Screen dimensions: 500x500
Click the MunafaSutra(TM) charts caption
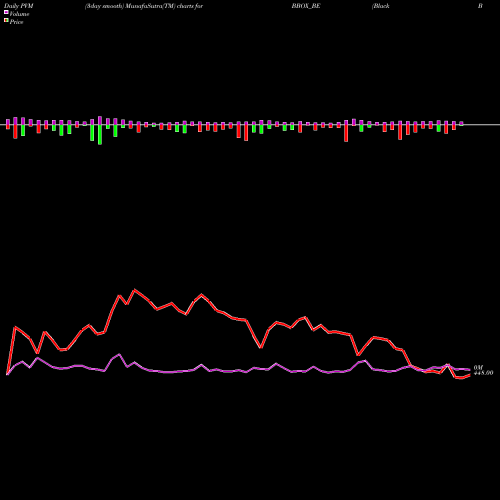tap(144, 6)
